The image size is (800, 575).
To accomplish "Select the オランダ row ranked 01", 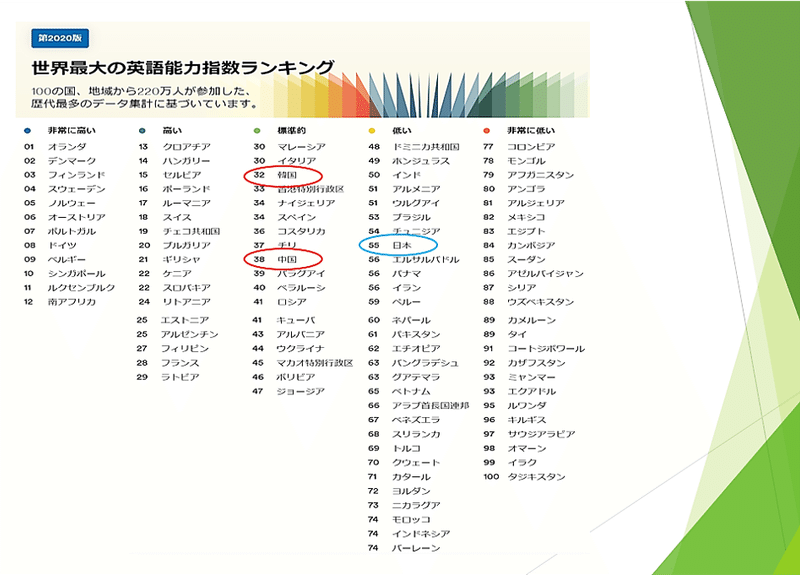I will coord(55,147).
